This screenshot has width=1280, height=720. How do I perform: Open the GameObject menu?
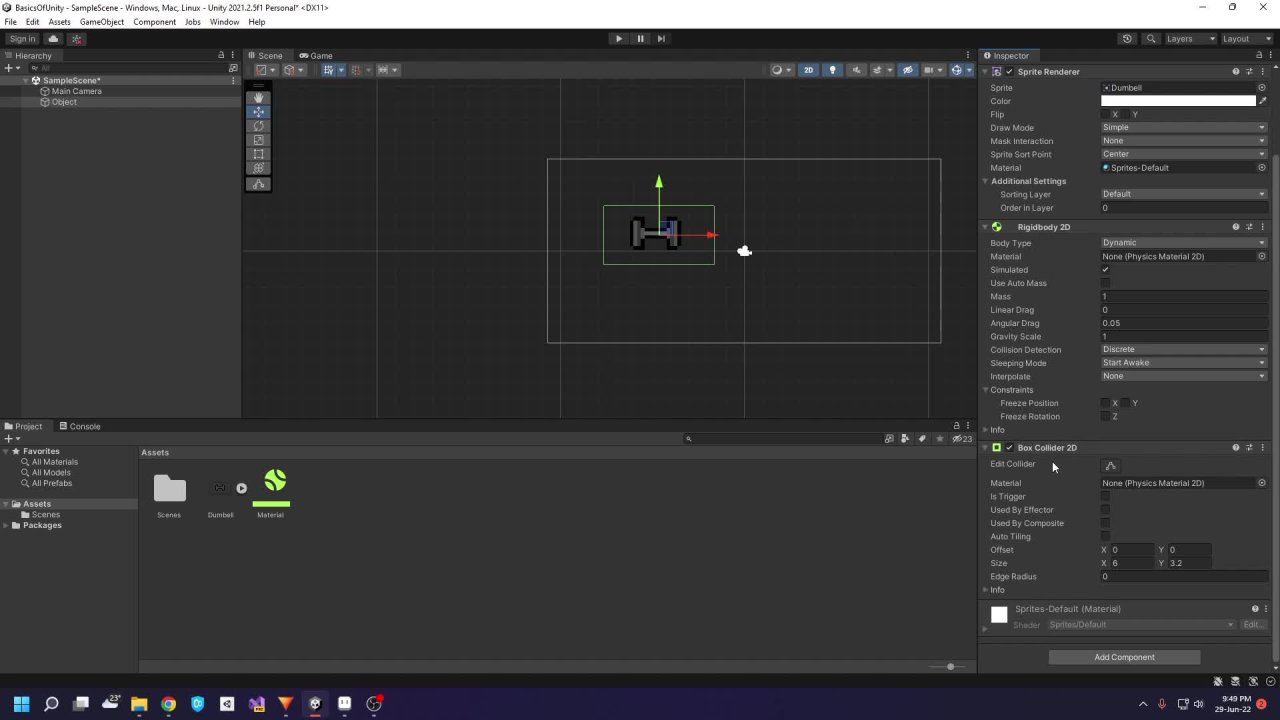click(x=101, y=22)
